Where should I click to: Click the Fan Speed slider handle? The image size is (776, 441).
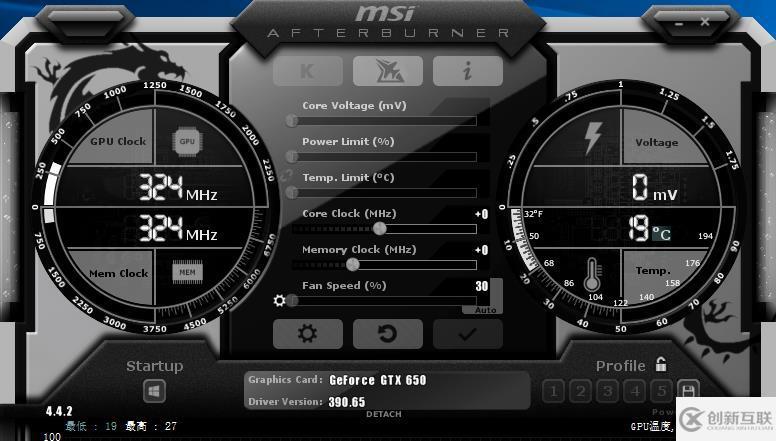click(x=292, y=300)
